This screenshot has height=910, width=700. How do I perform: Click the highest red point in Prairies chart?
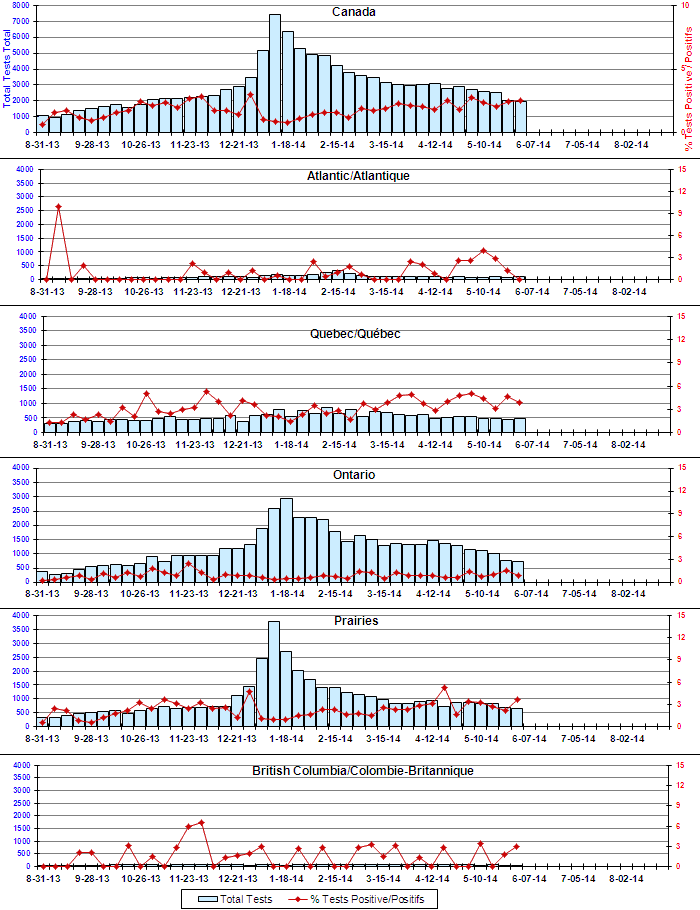[x=445, y=687]
